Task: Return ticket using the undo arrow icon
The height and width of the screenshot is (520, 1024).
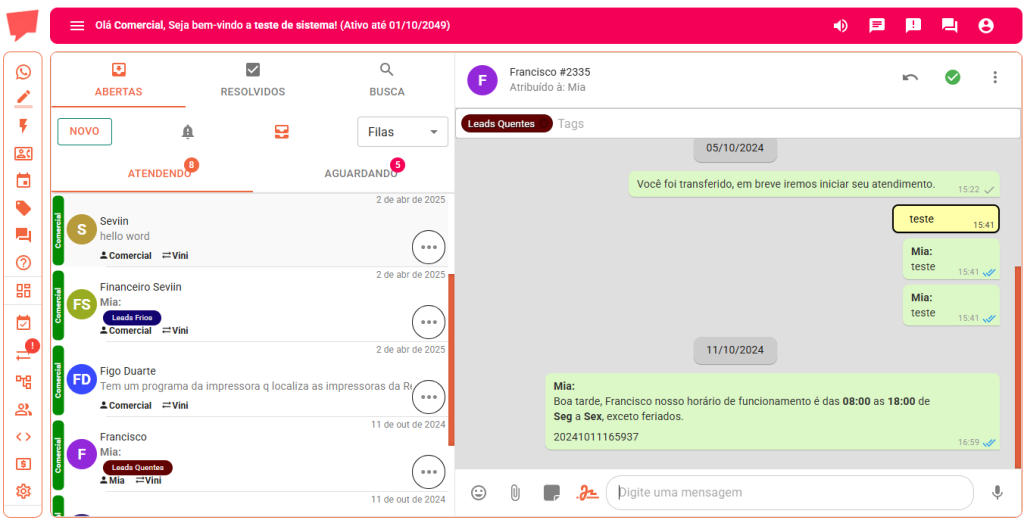Action: pyautogui.click(x=910, y=77)
